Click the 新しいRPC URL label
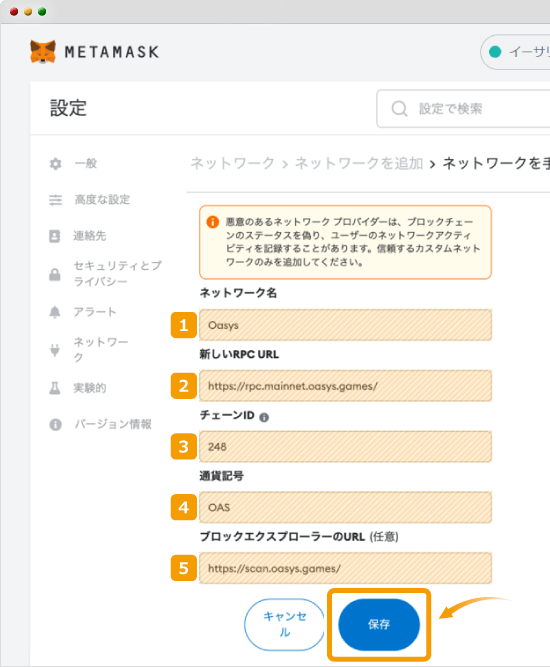The image size is (550, 667). point(239,354)
